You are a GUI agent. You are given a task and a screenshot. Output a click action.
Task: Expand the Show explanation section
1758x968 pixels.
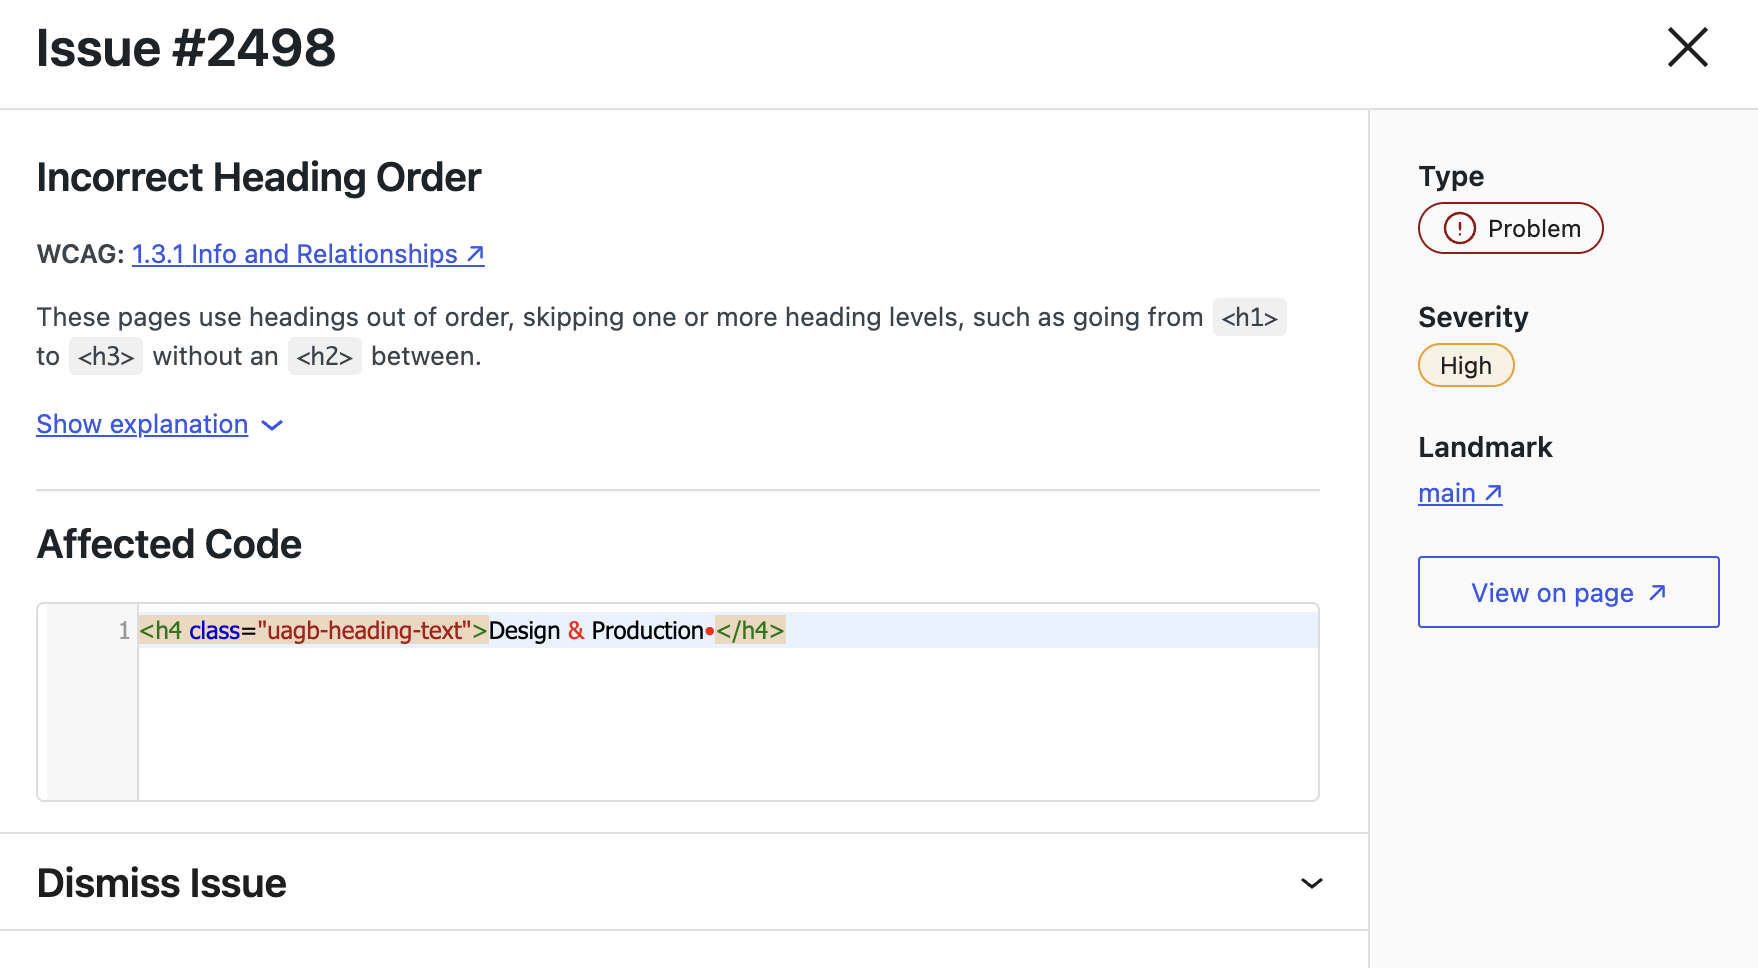tap(141, 424)
